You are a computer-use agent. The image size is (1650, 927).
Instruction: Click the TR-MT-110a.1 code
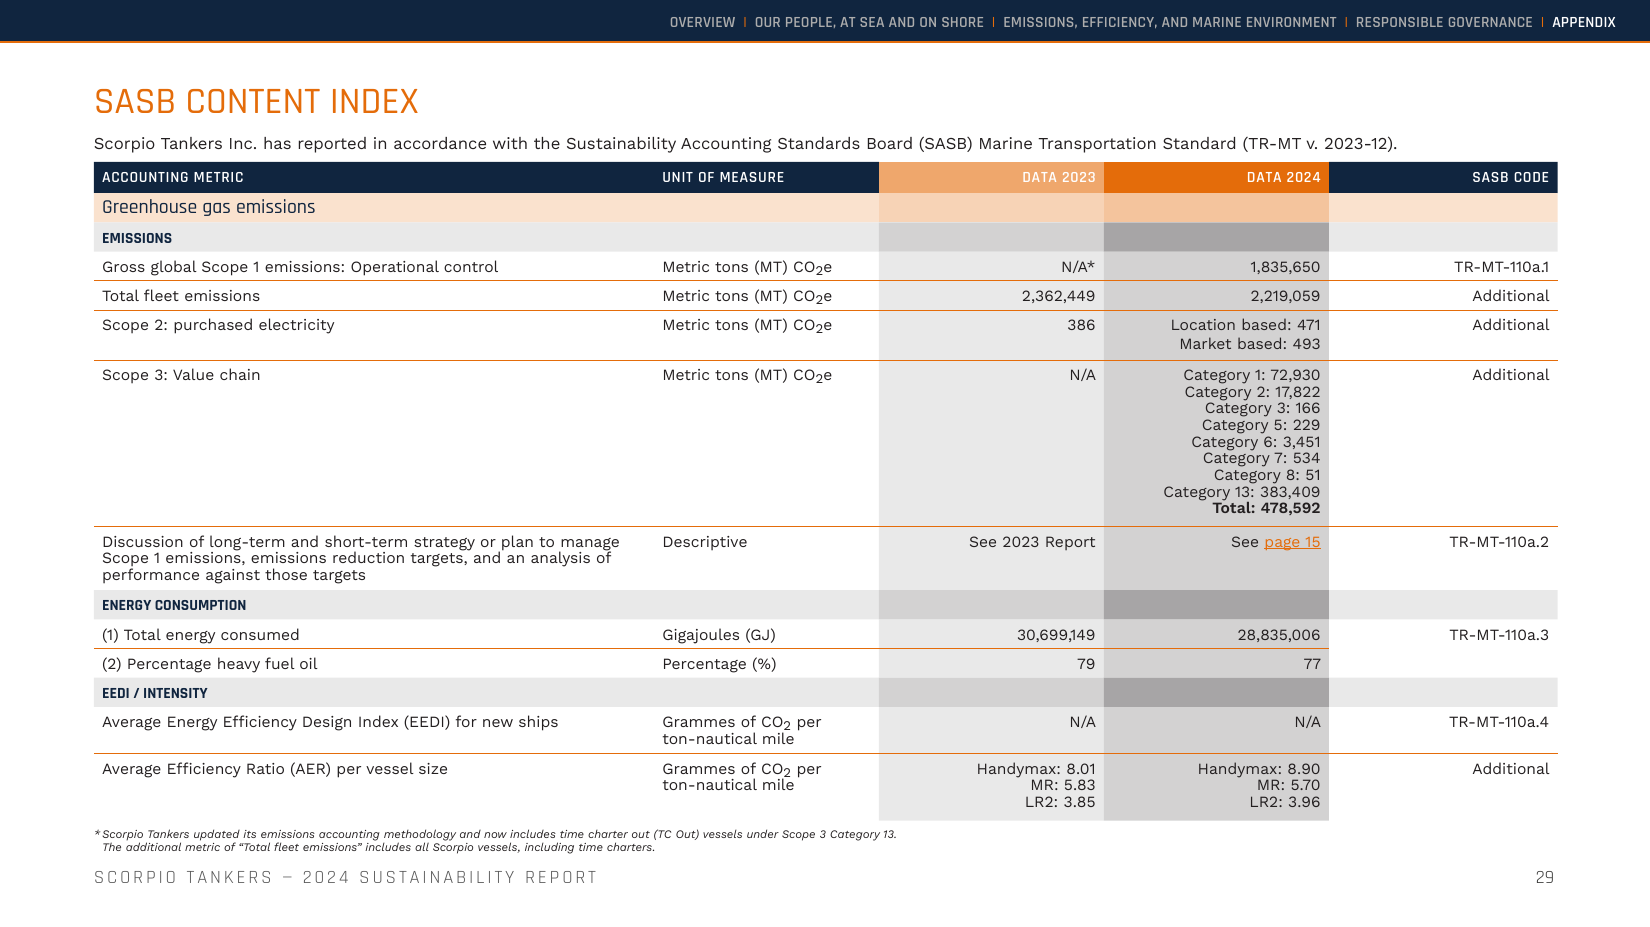point(1501,267)
